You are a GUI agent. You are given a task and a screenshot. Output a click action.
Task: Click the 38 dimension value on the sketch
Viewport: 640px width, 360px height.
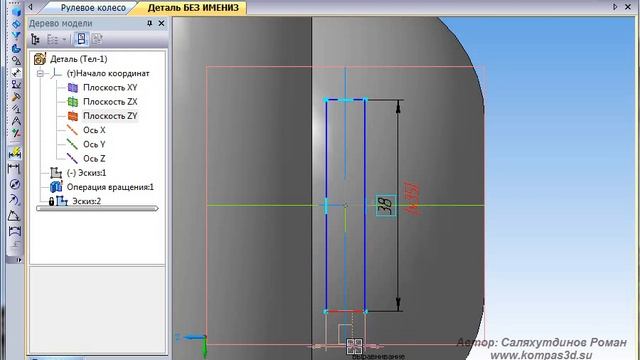click(x=386, y=205)
